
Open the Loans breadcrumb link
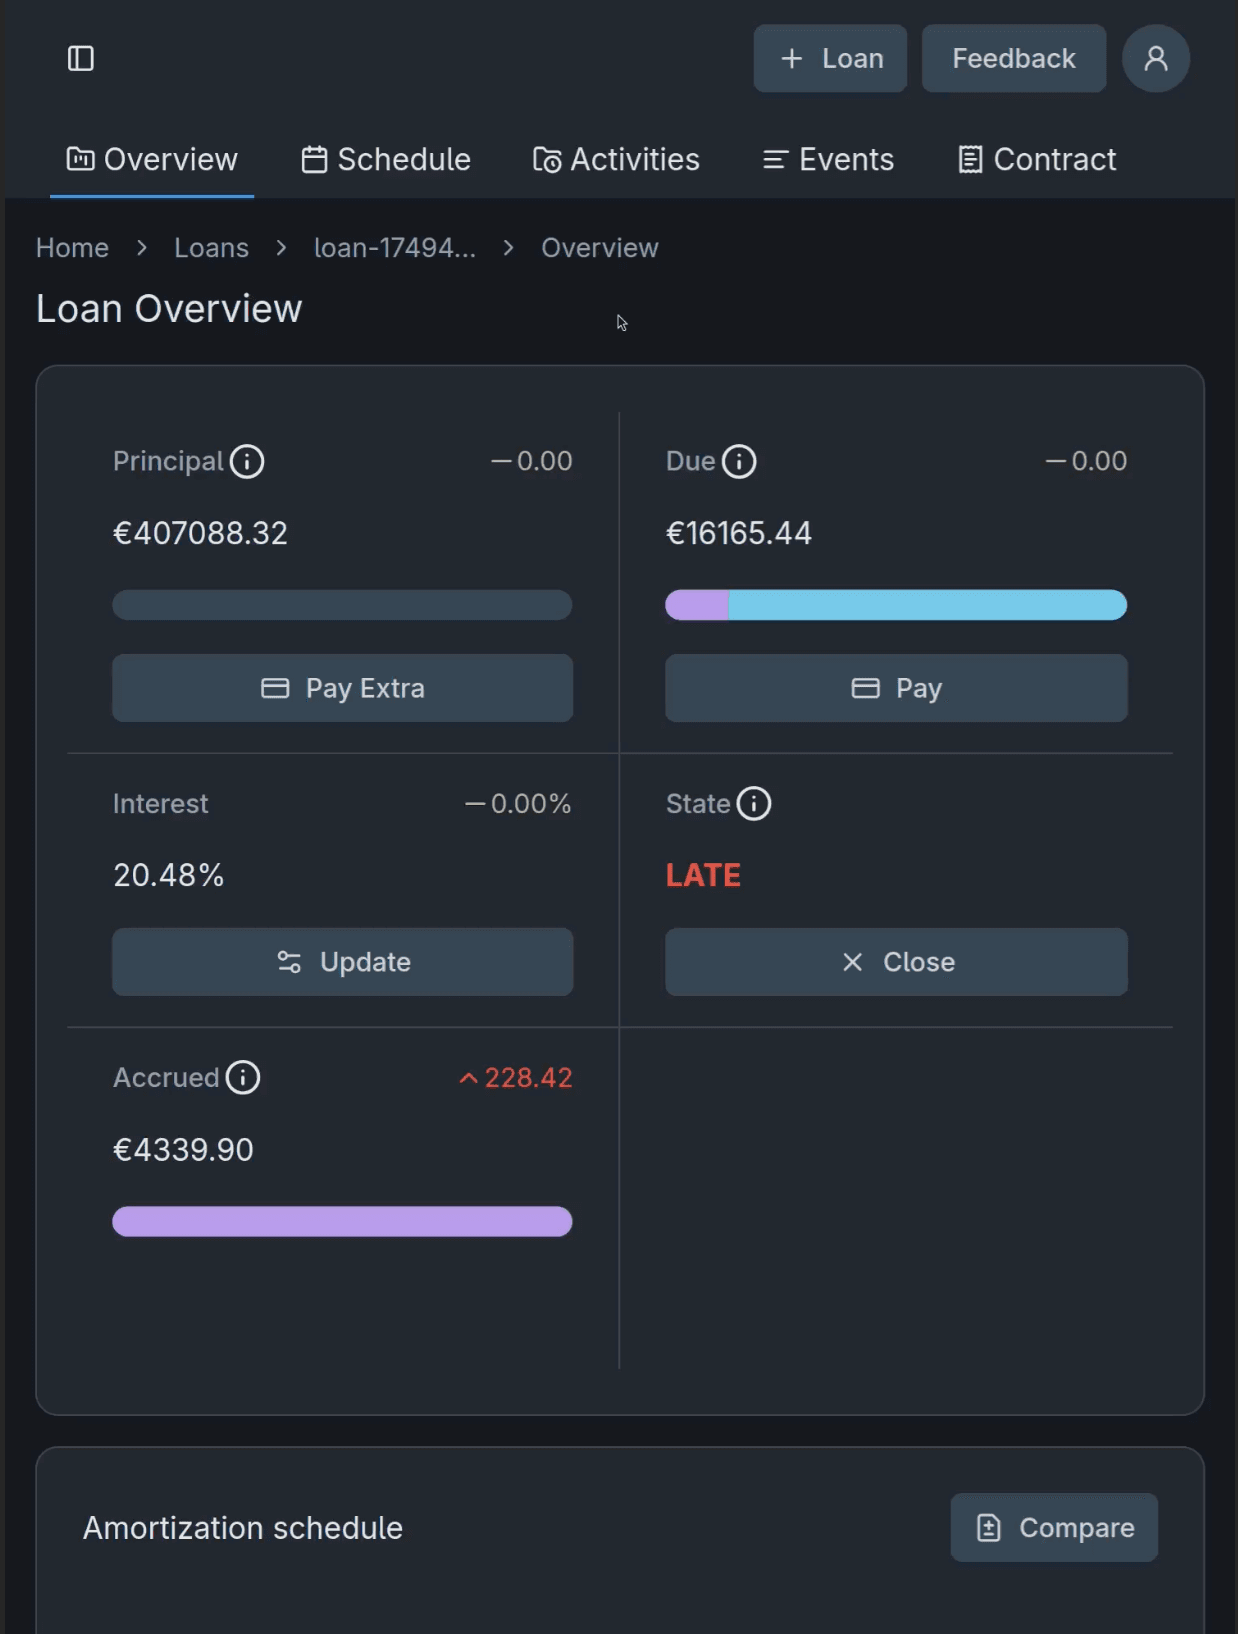tap(211, 247)
